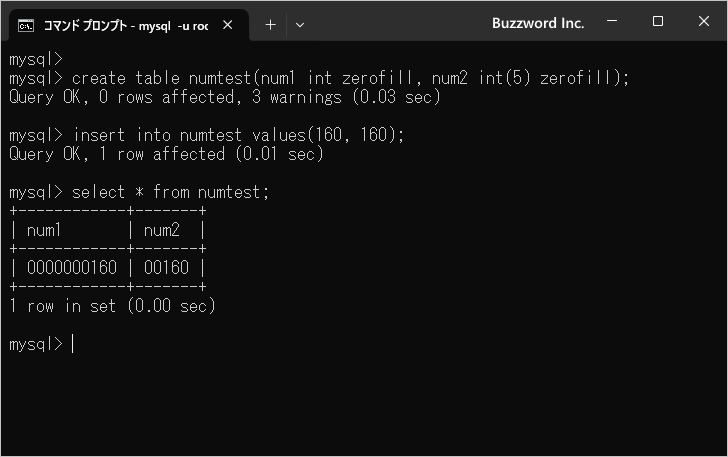Expand the terminal profile dropdown chevron
The width and height of the screenshot is (728, 457).
(300, 25)
